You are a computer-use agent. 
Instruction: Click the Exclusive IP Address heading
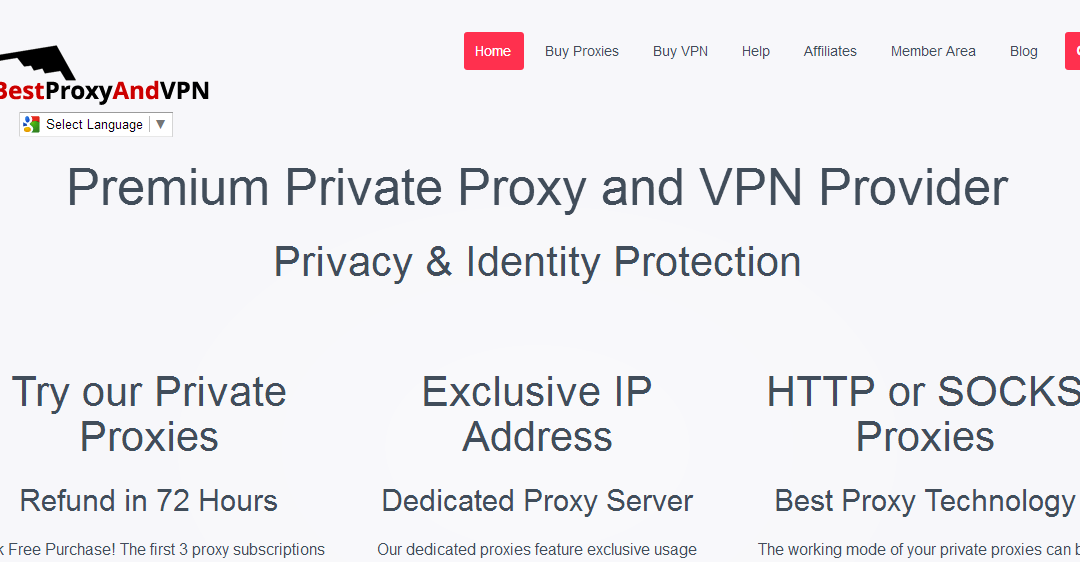[x=537, y=414]
